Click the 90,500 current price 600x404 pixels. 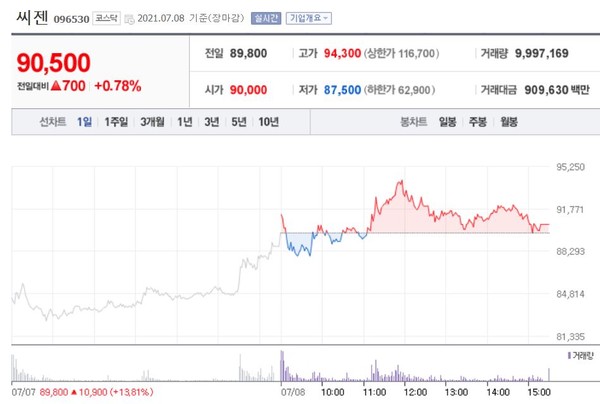pos(56,62)
